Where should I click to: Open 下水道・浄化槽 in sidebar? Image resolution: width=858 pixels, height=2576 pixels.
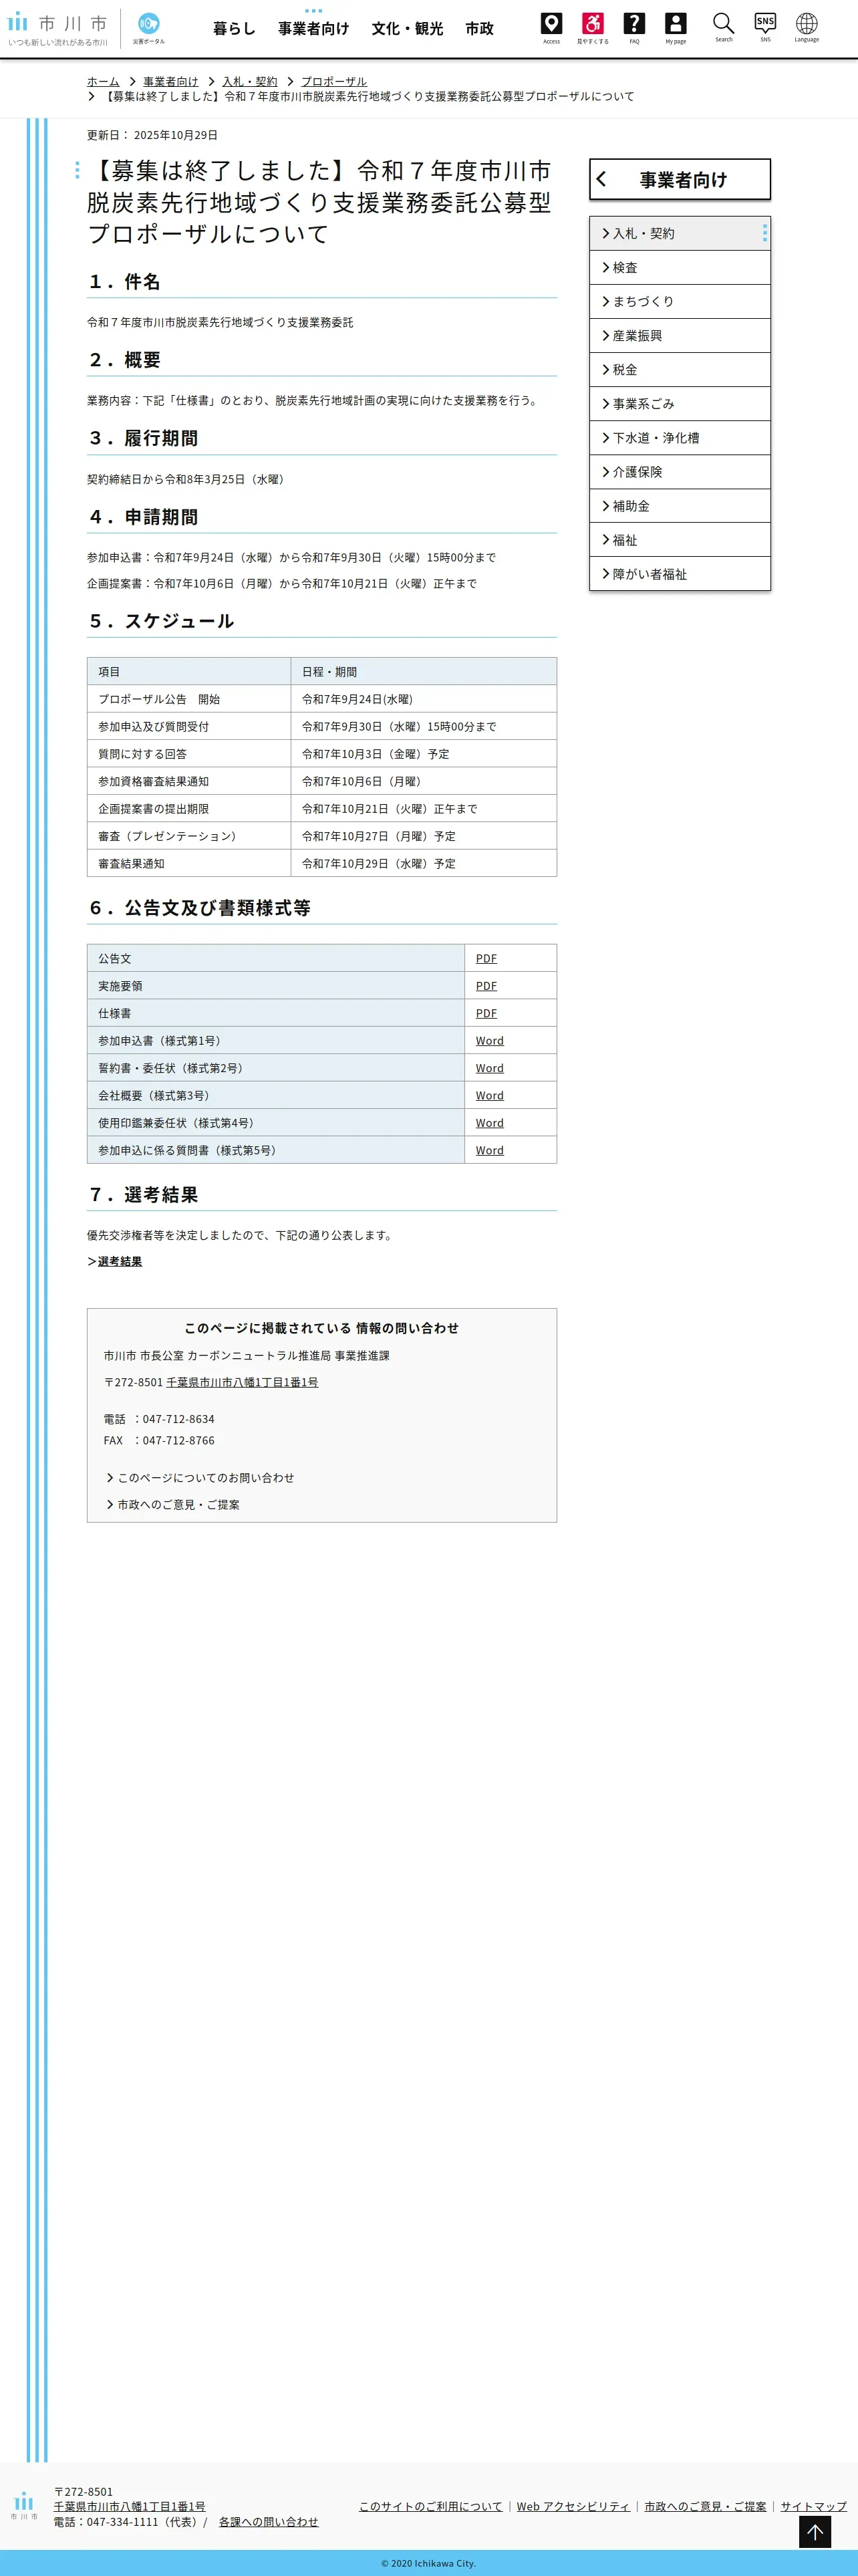680,438
